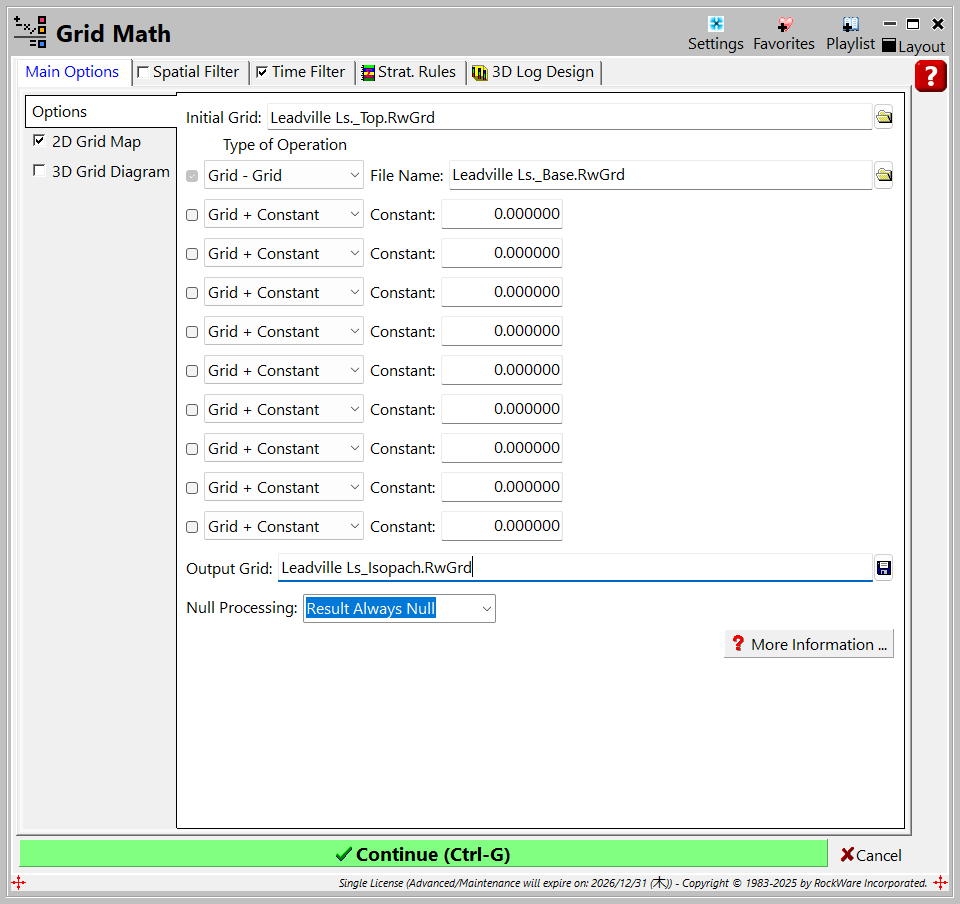
Task: Open the Favorites heart icon
Action: (784, 25)
